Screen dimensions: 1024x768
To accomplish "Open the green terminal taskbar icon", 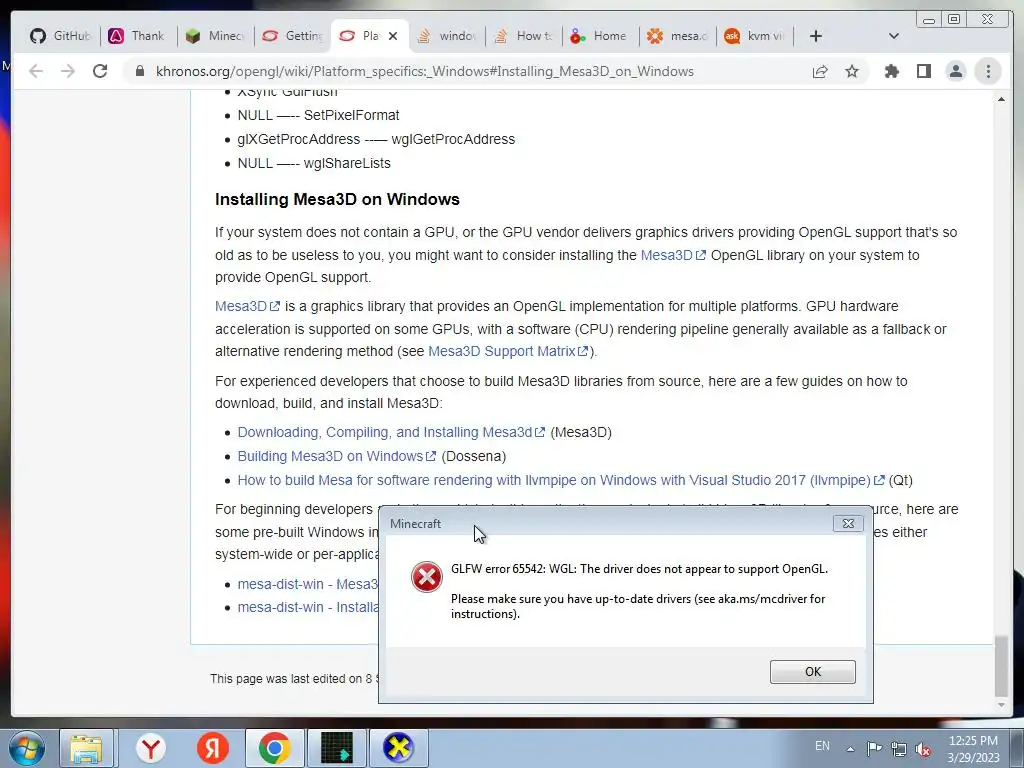I will coord(337,748).
